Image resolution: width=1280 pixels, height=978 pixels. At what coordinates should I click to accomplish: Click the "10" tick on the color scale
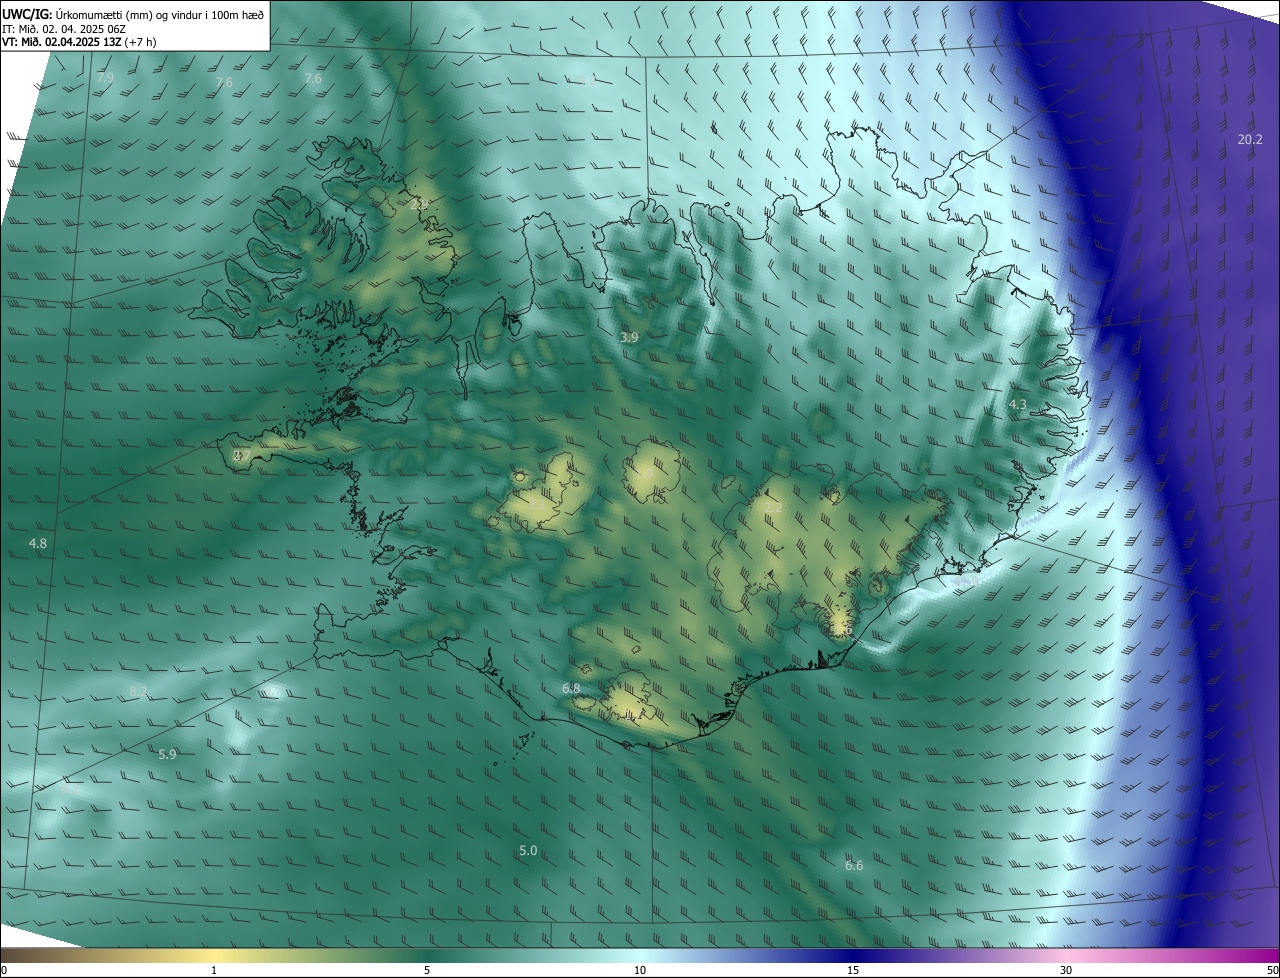tap(640, 970)
